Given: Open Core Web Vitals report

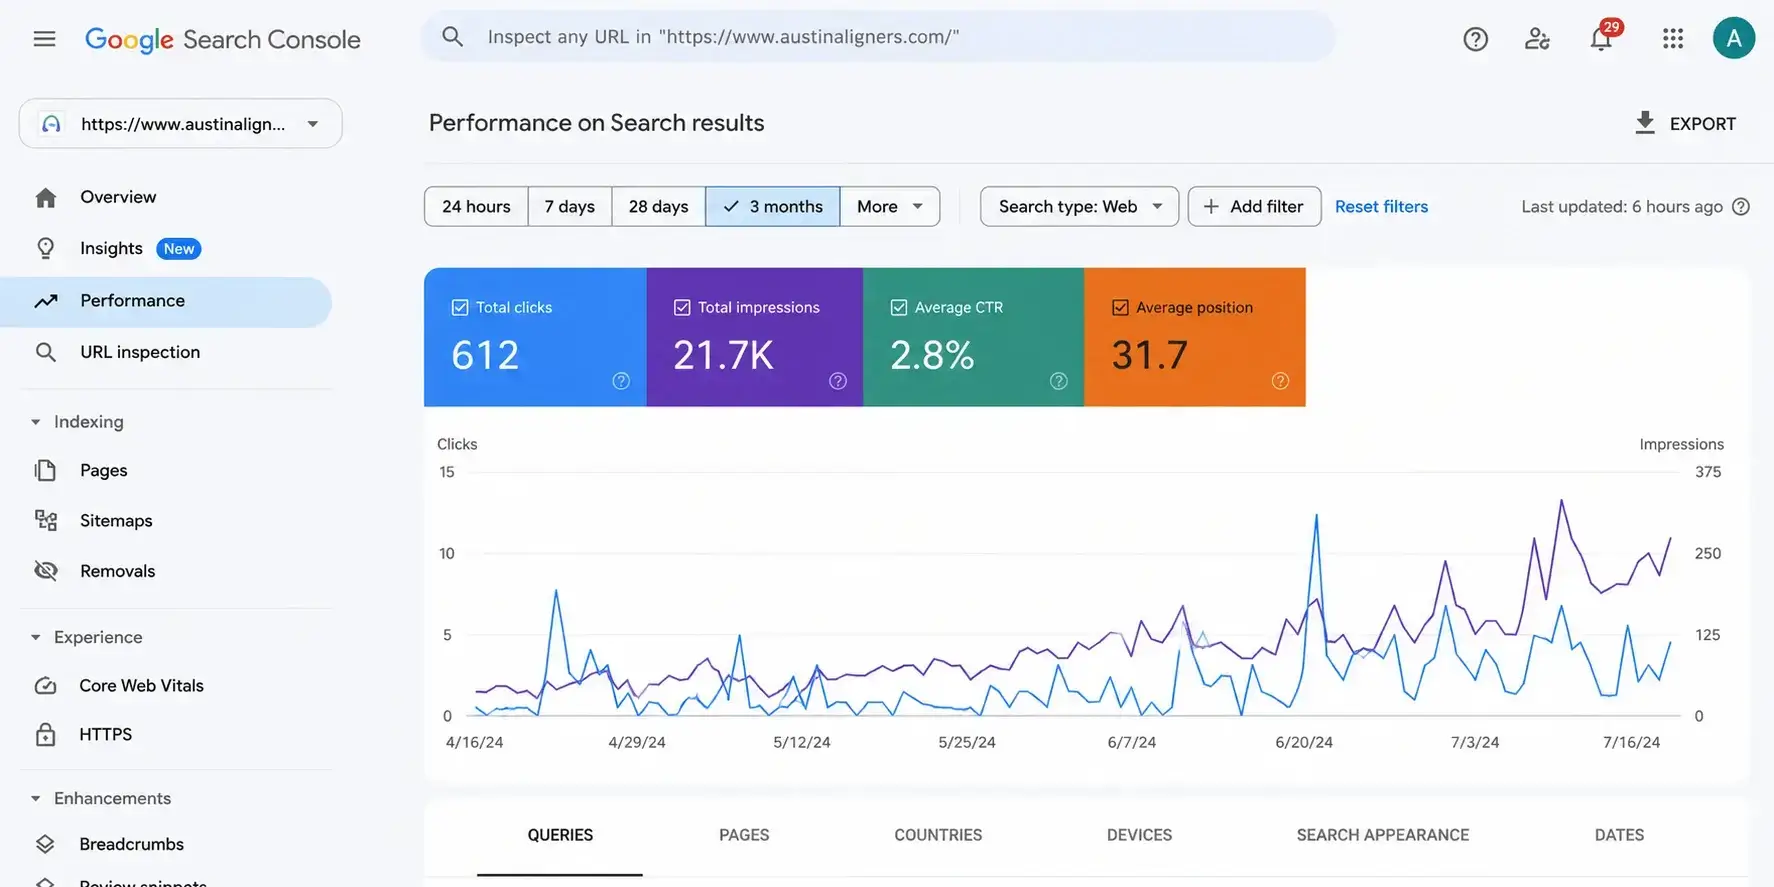Looking at the screenshot, I should point(166,686).
